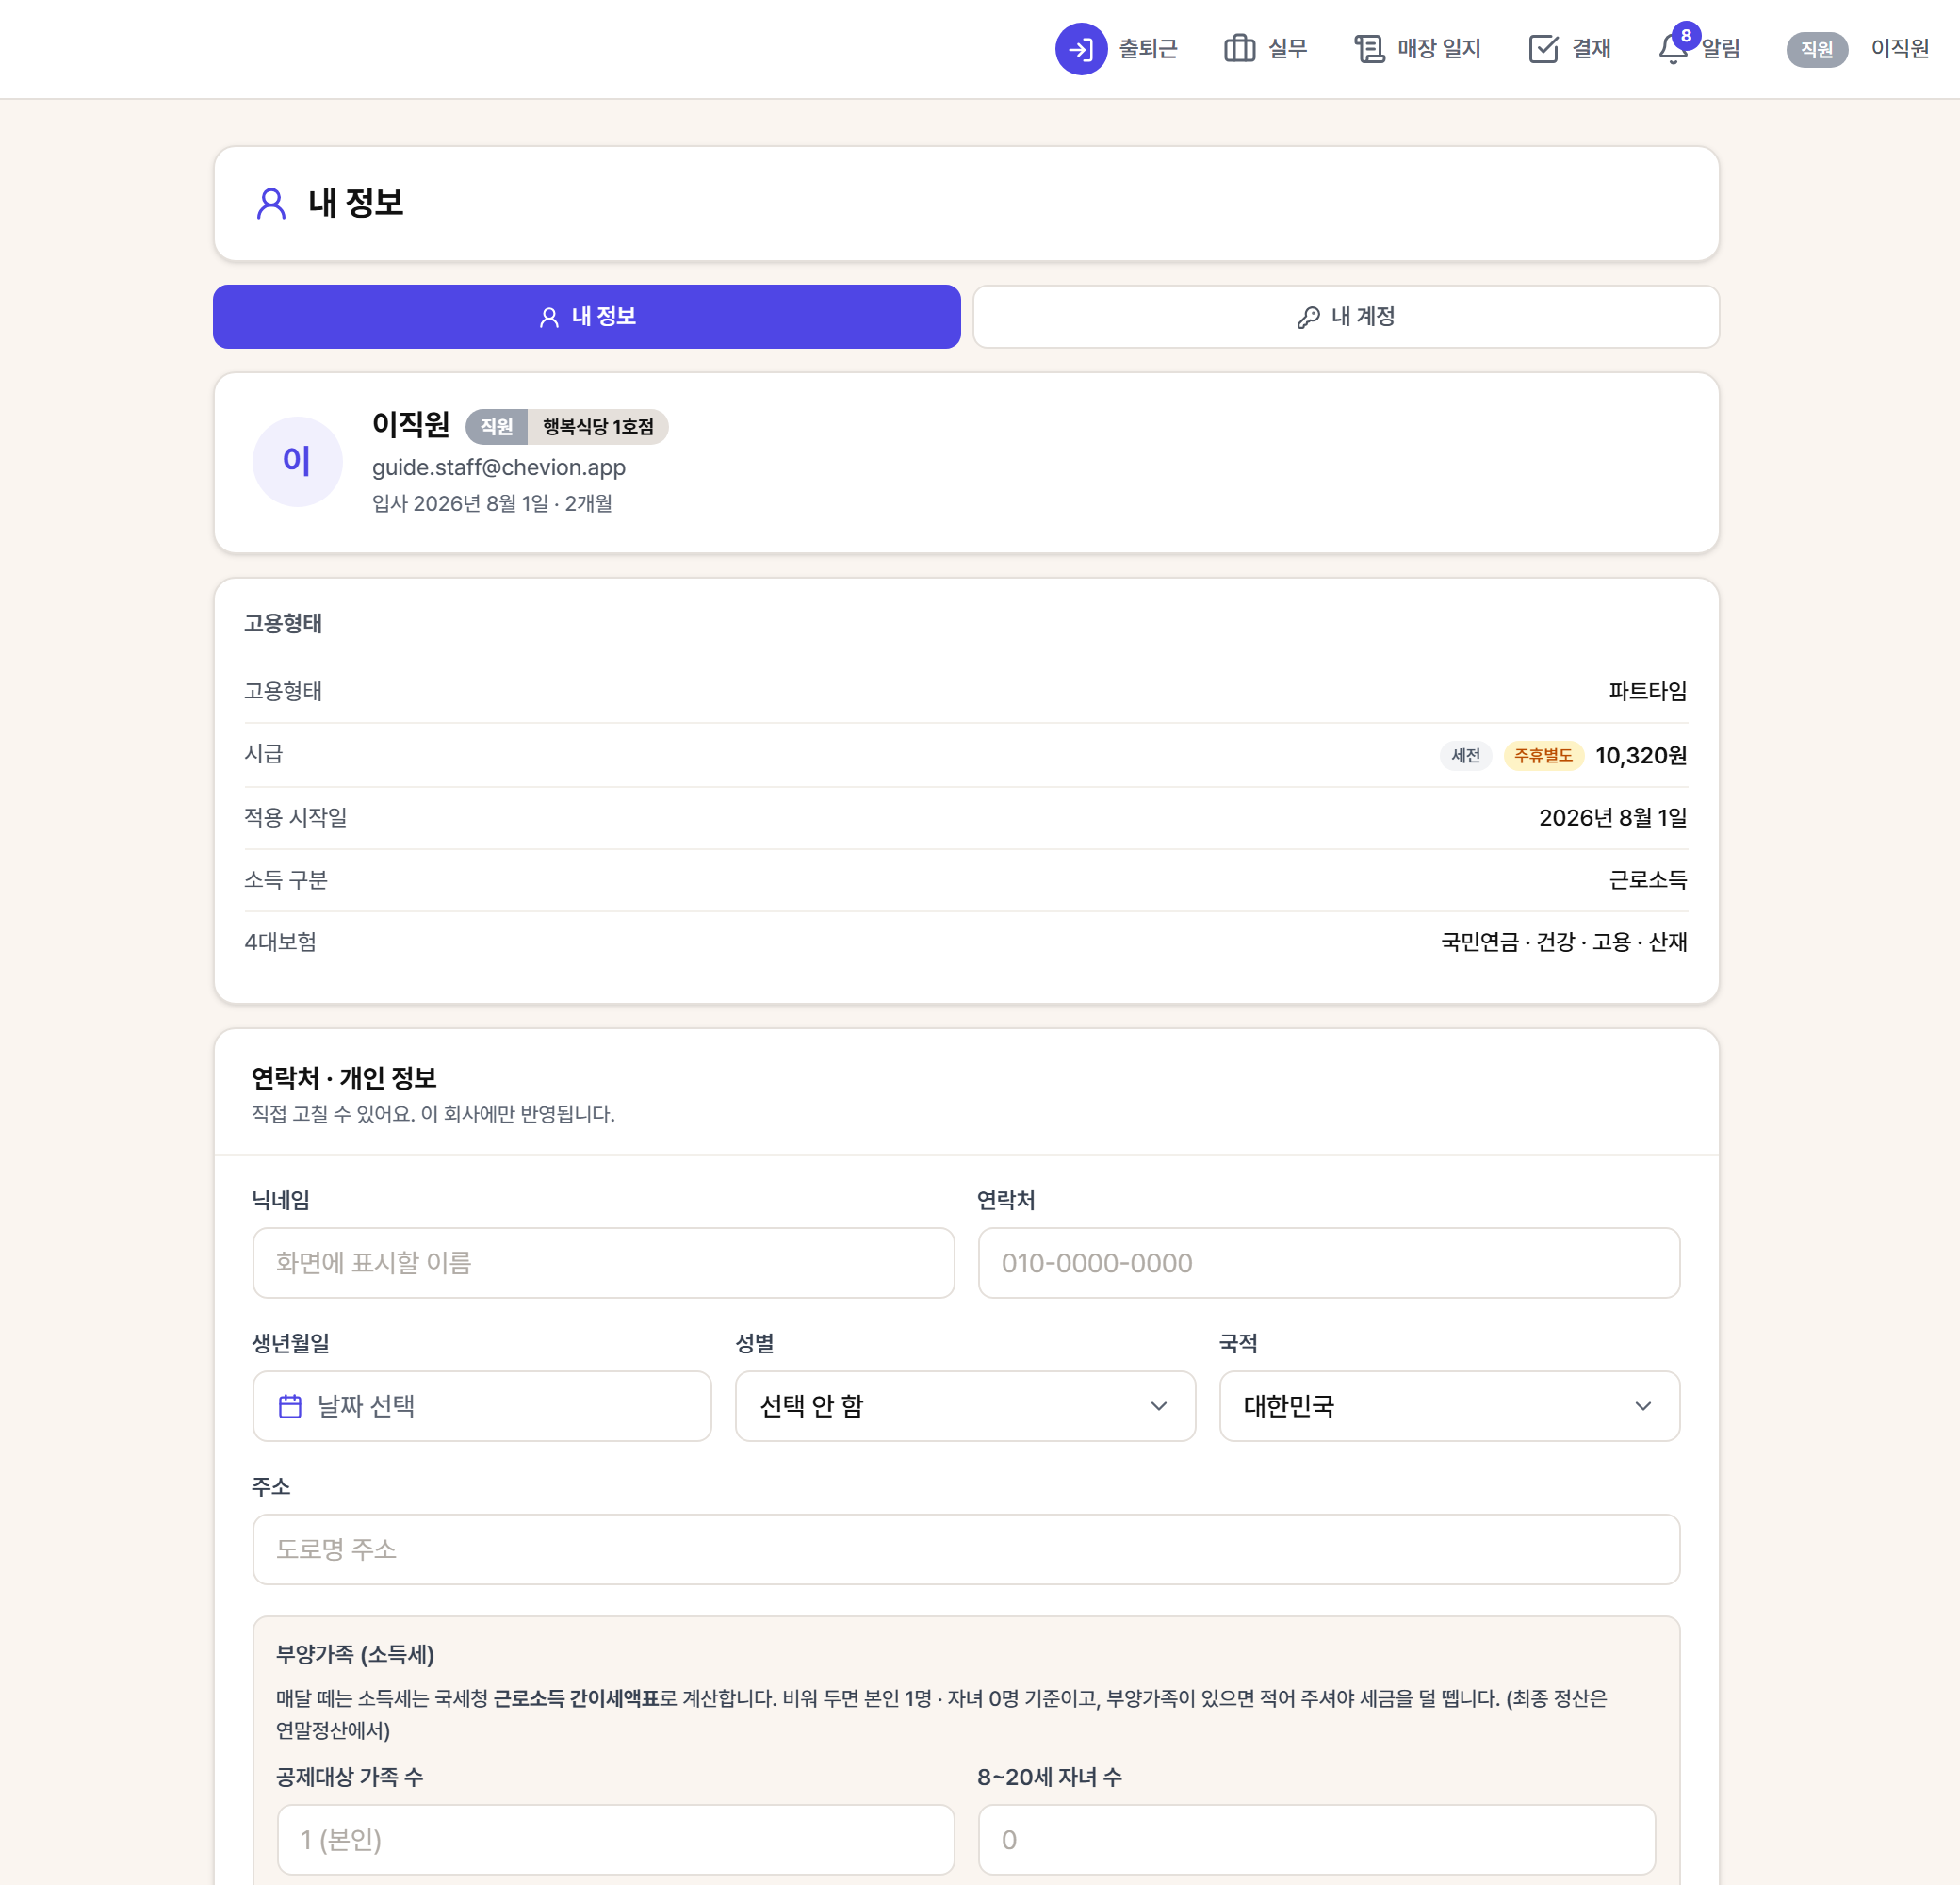
Task: Focus the 연락처 phone input field
Action: tap(1328, 1263)
